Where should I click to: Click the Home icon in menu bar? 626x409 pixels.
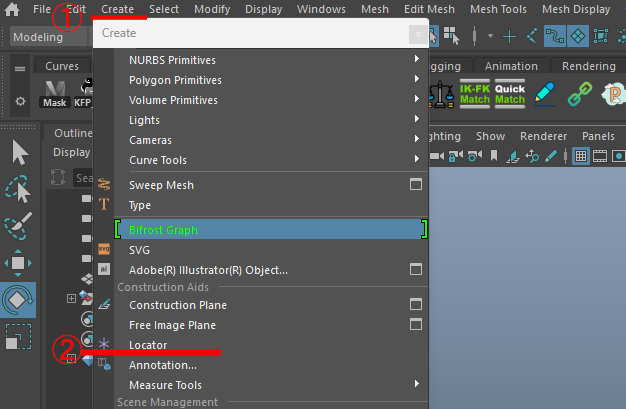coord(13,9)
